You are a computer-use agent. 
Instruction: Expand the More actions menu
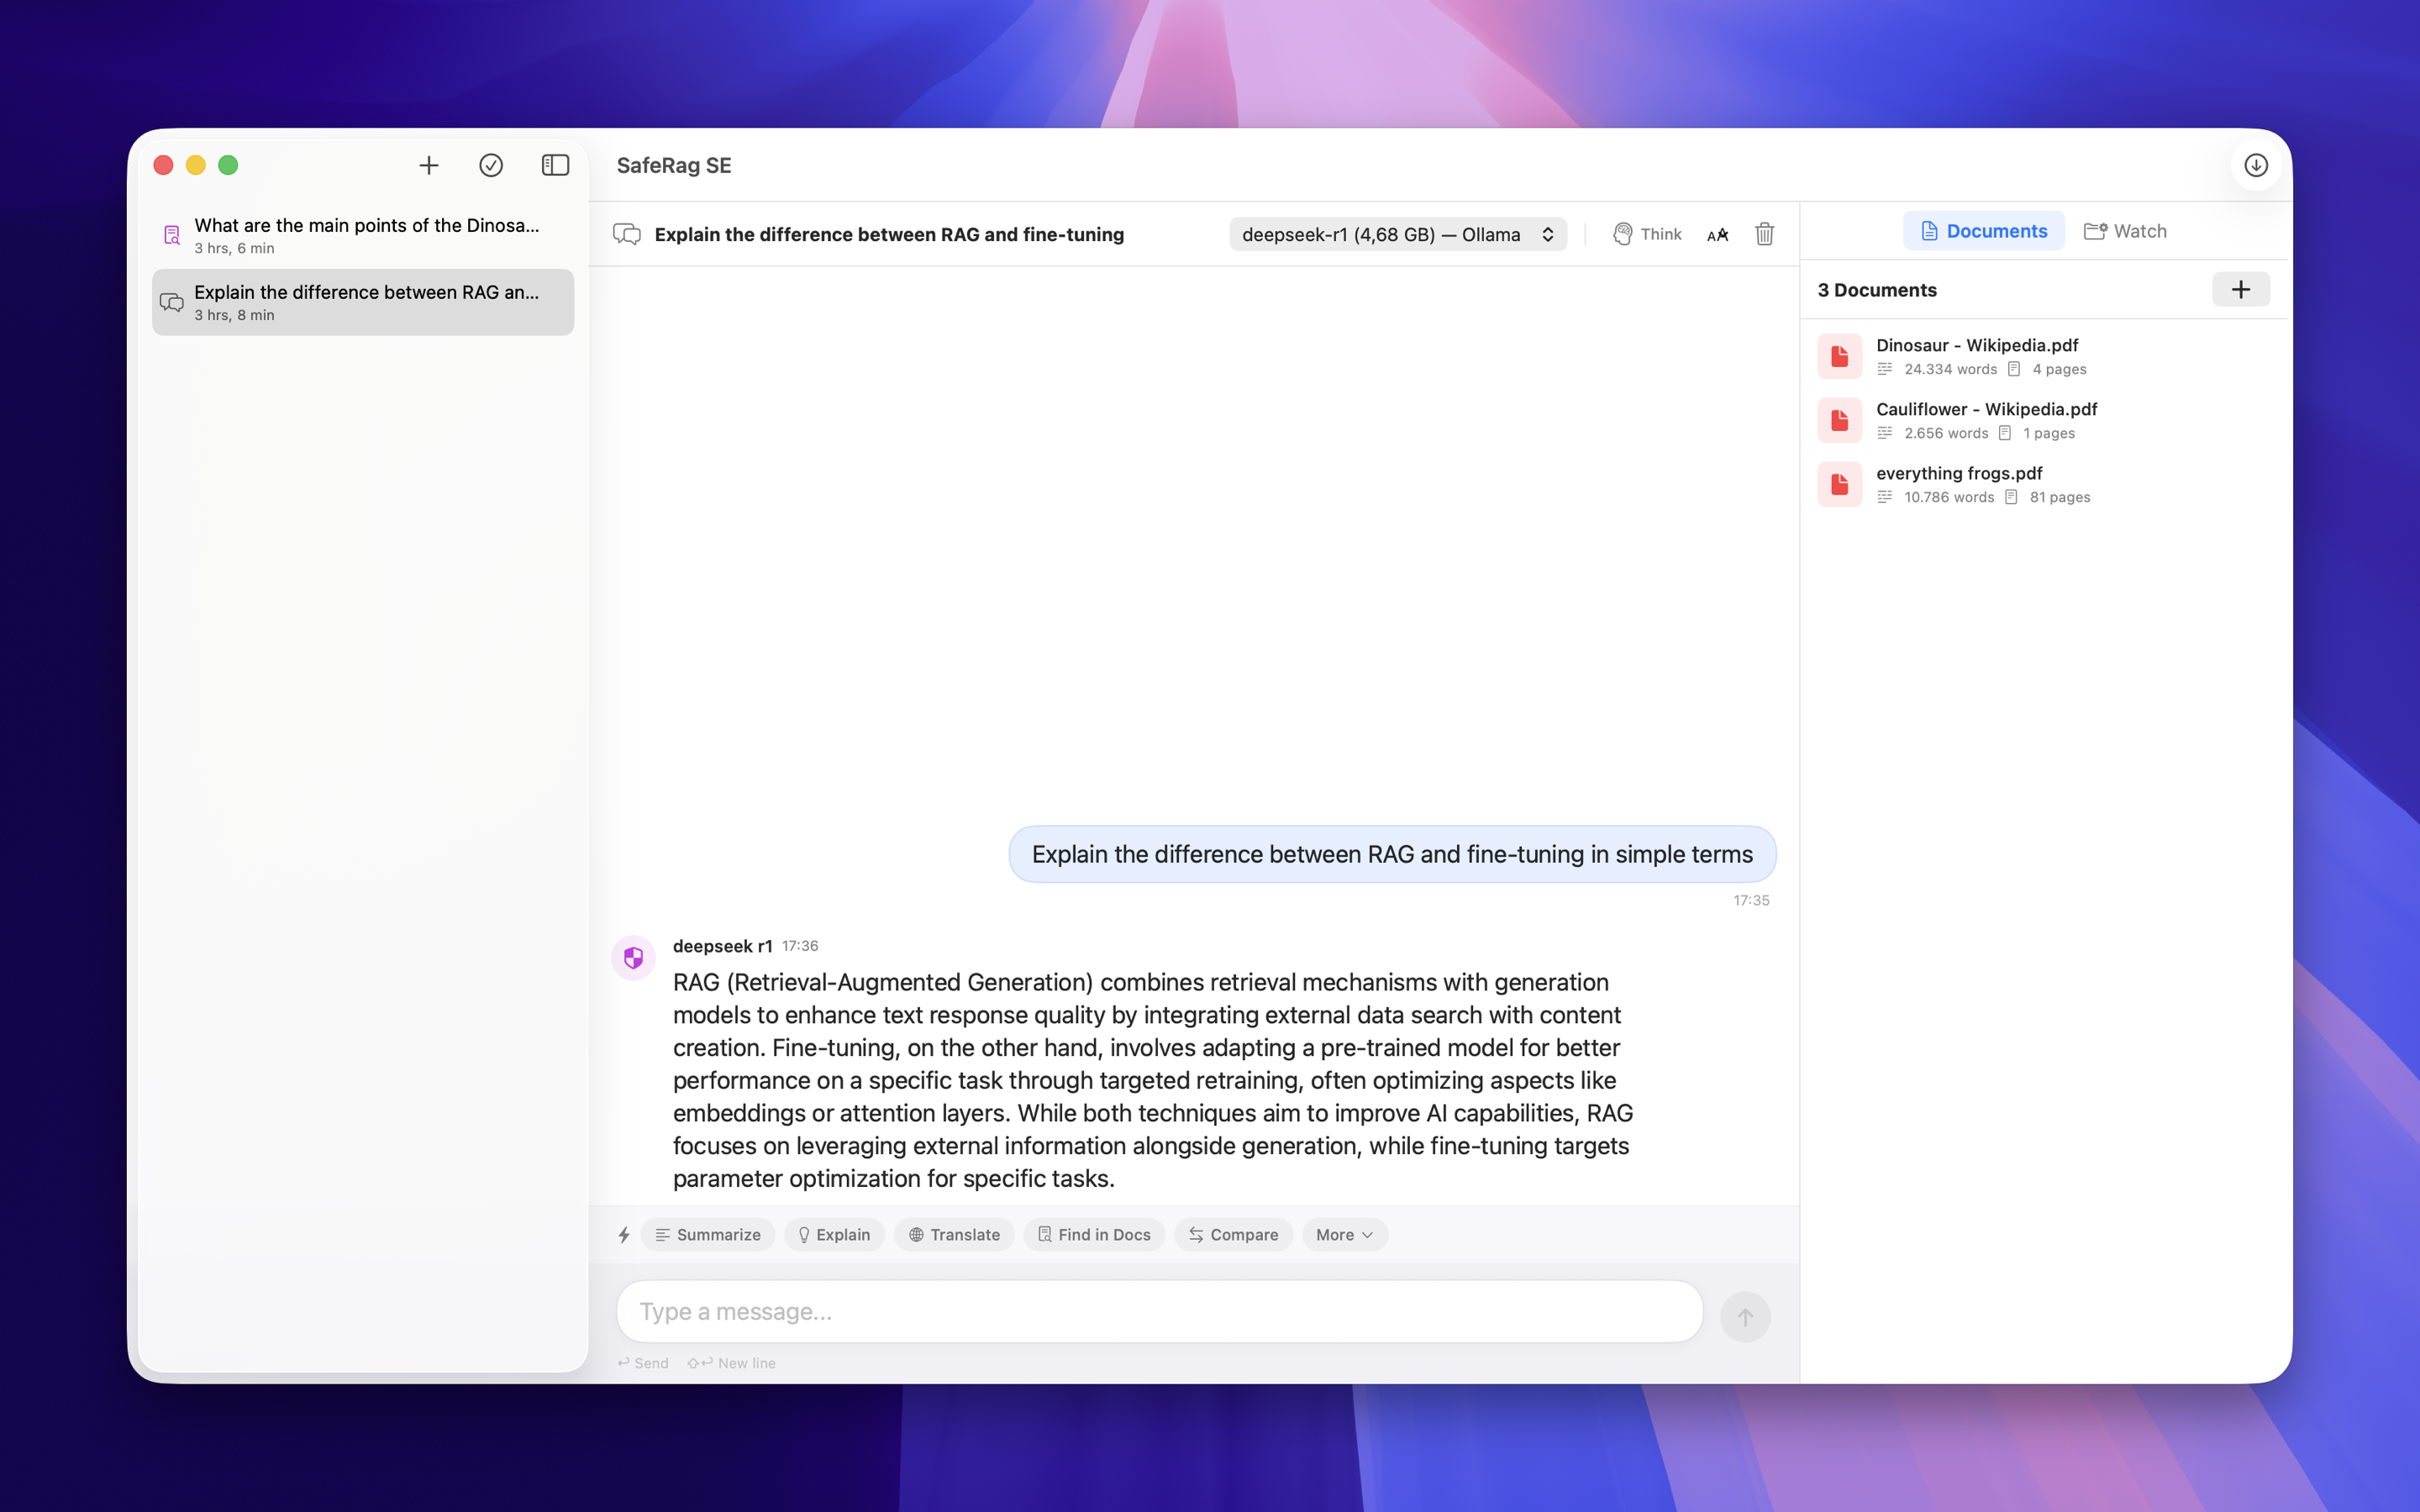(x=1343, y=1234)
